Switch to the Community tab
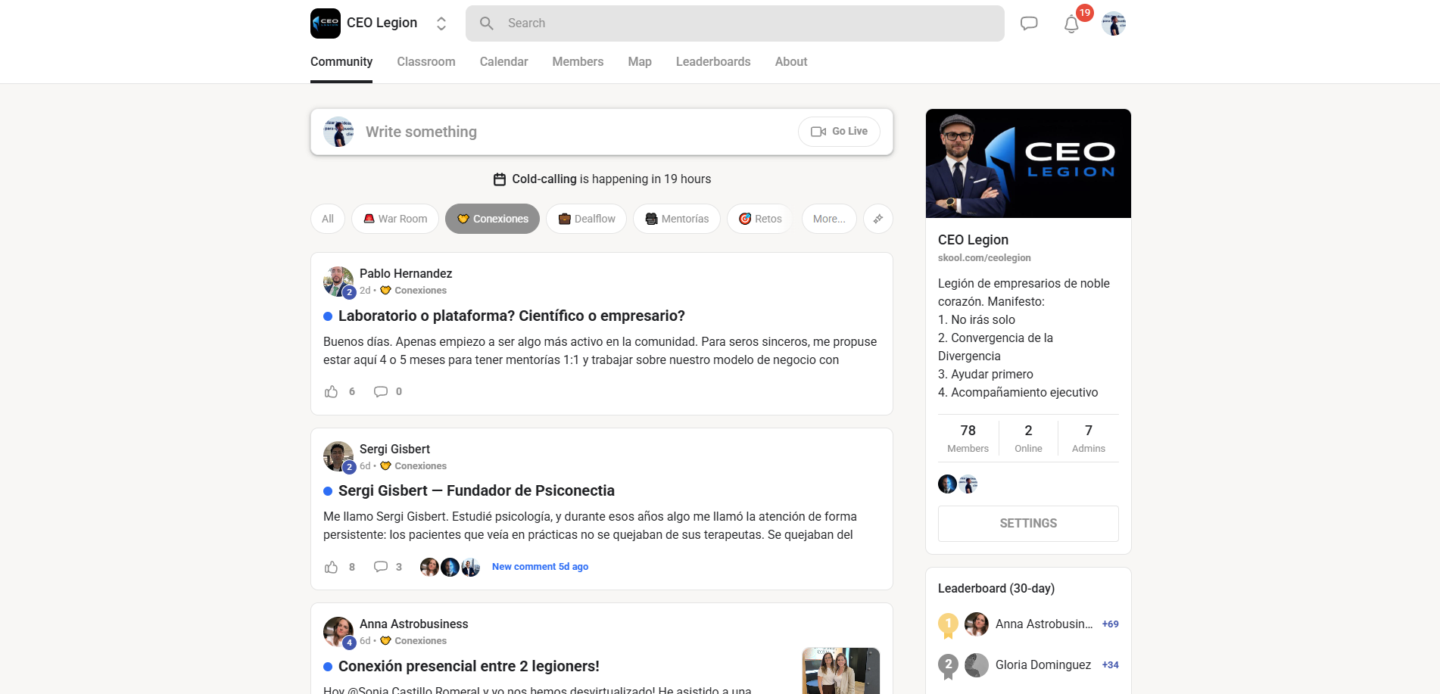 341,62
